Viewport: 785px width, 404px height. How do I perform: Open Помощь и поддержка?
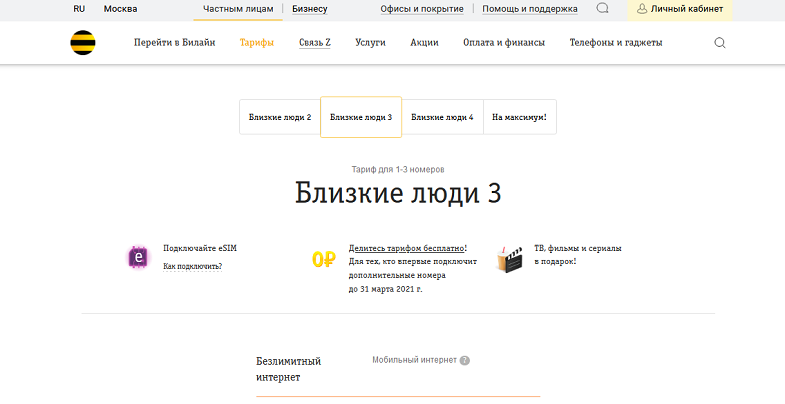tap(530, 9)
